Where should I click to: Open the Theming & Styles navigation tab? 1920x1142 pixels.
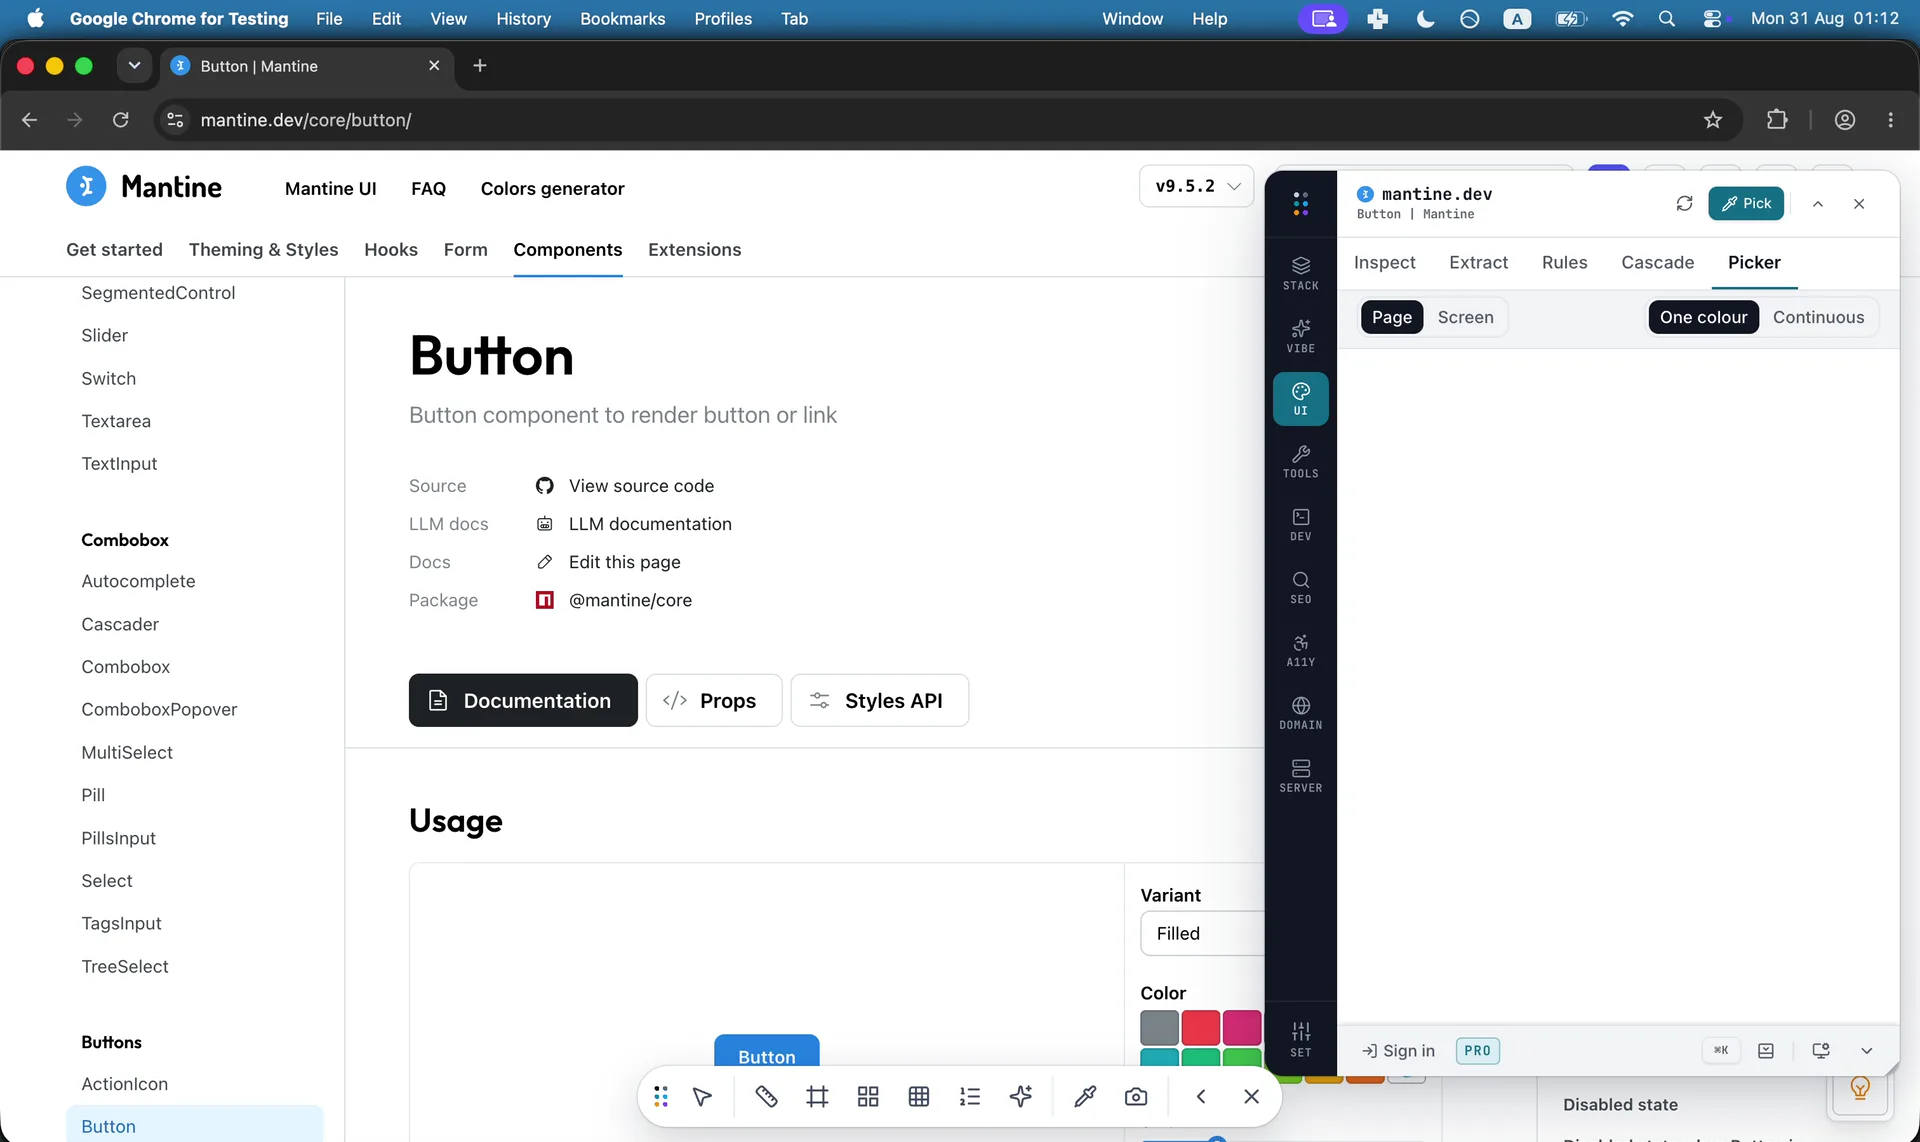263,250
